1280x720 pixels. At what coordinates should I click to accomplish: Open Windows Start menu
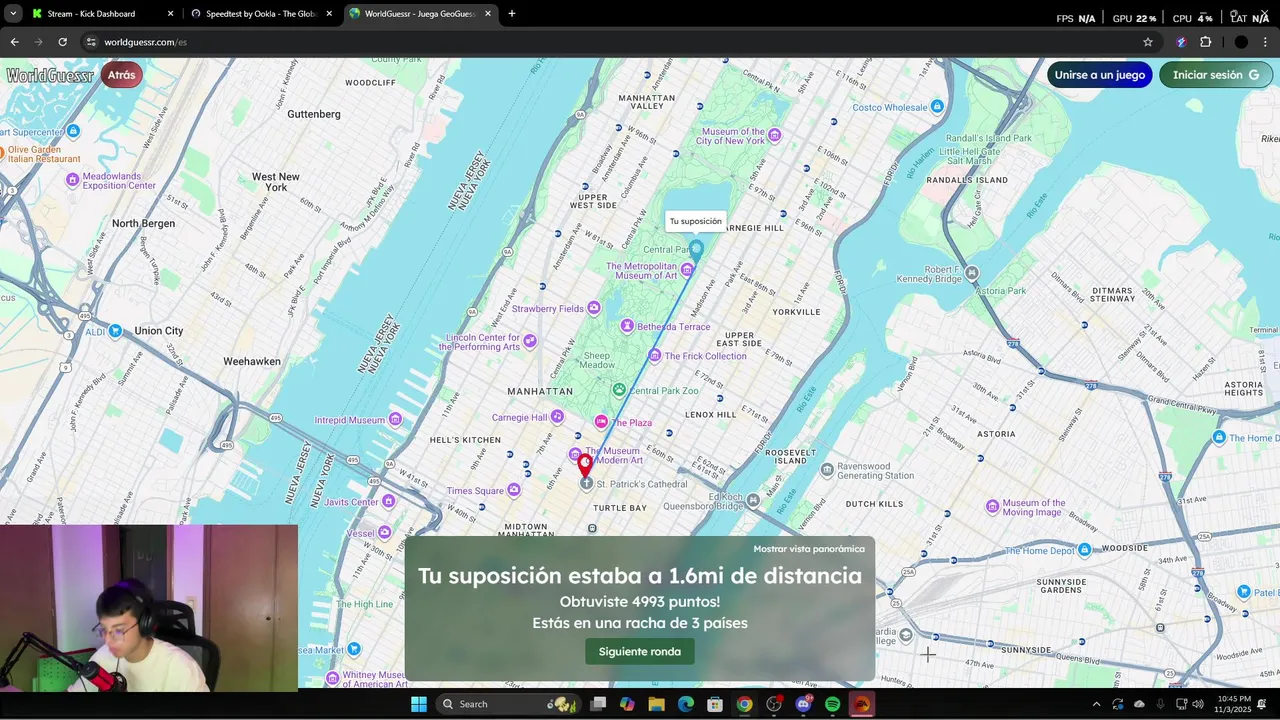(x=419, y=704)
